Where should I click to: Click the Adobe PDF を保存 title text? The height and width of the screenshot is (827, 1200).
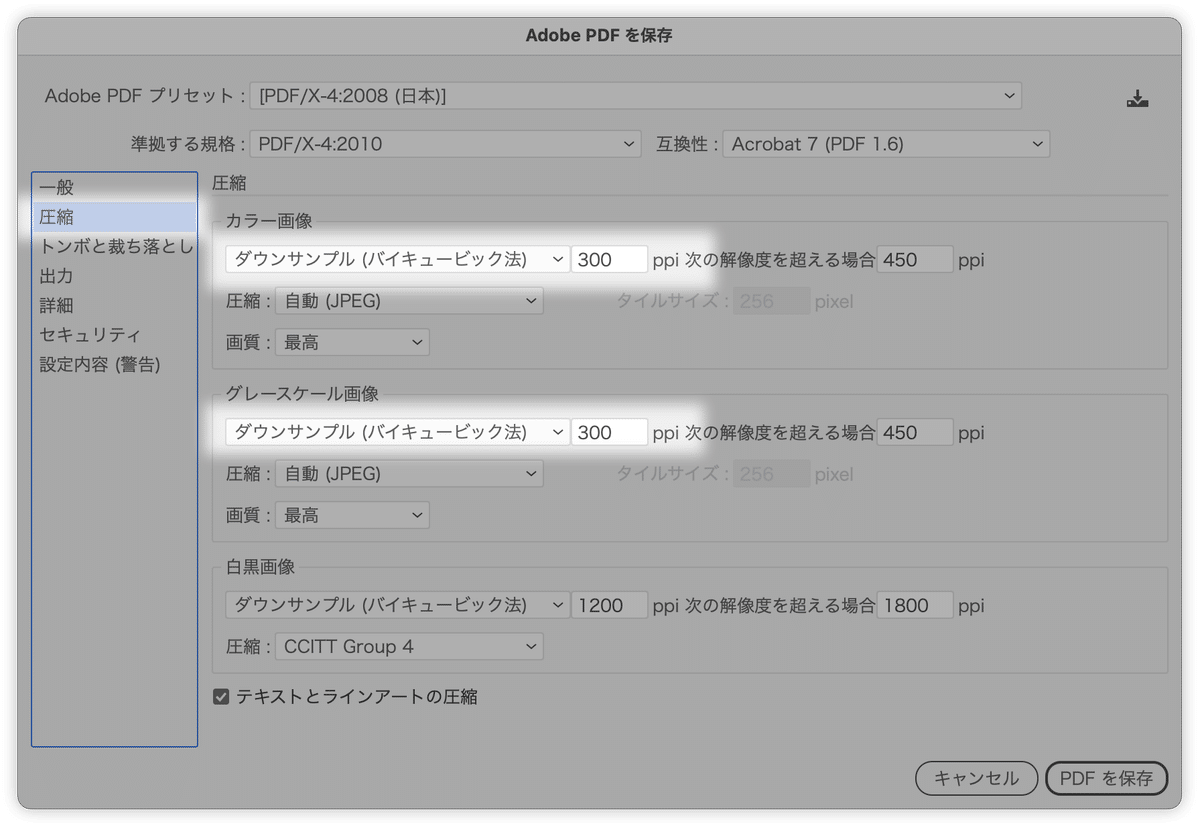tap(599, 35)
